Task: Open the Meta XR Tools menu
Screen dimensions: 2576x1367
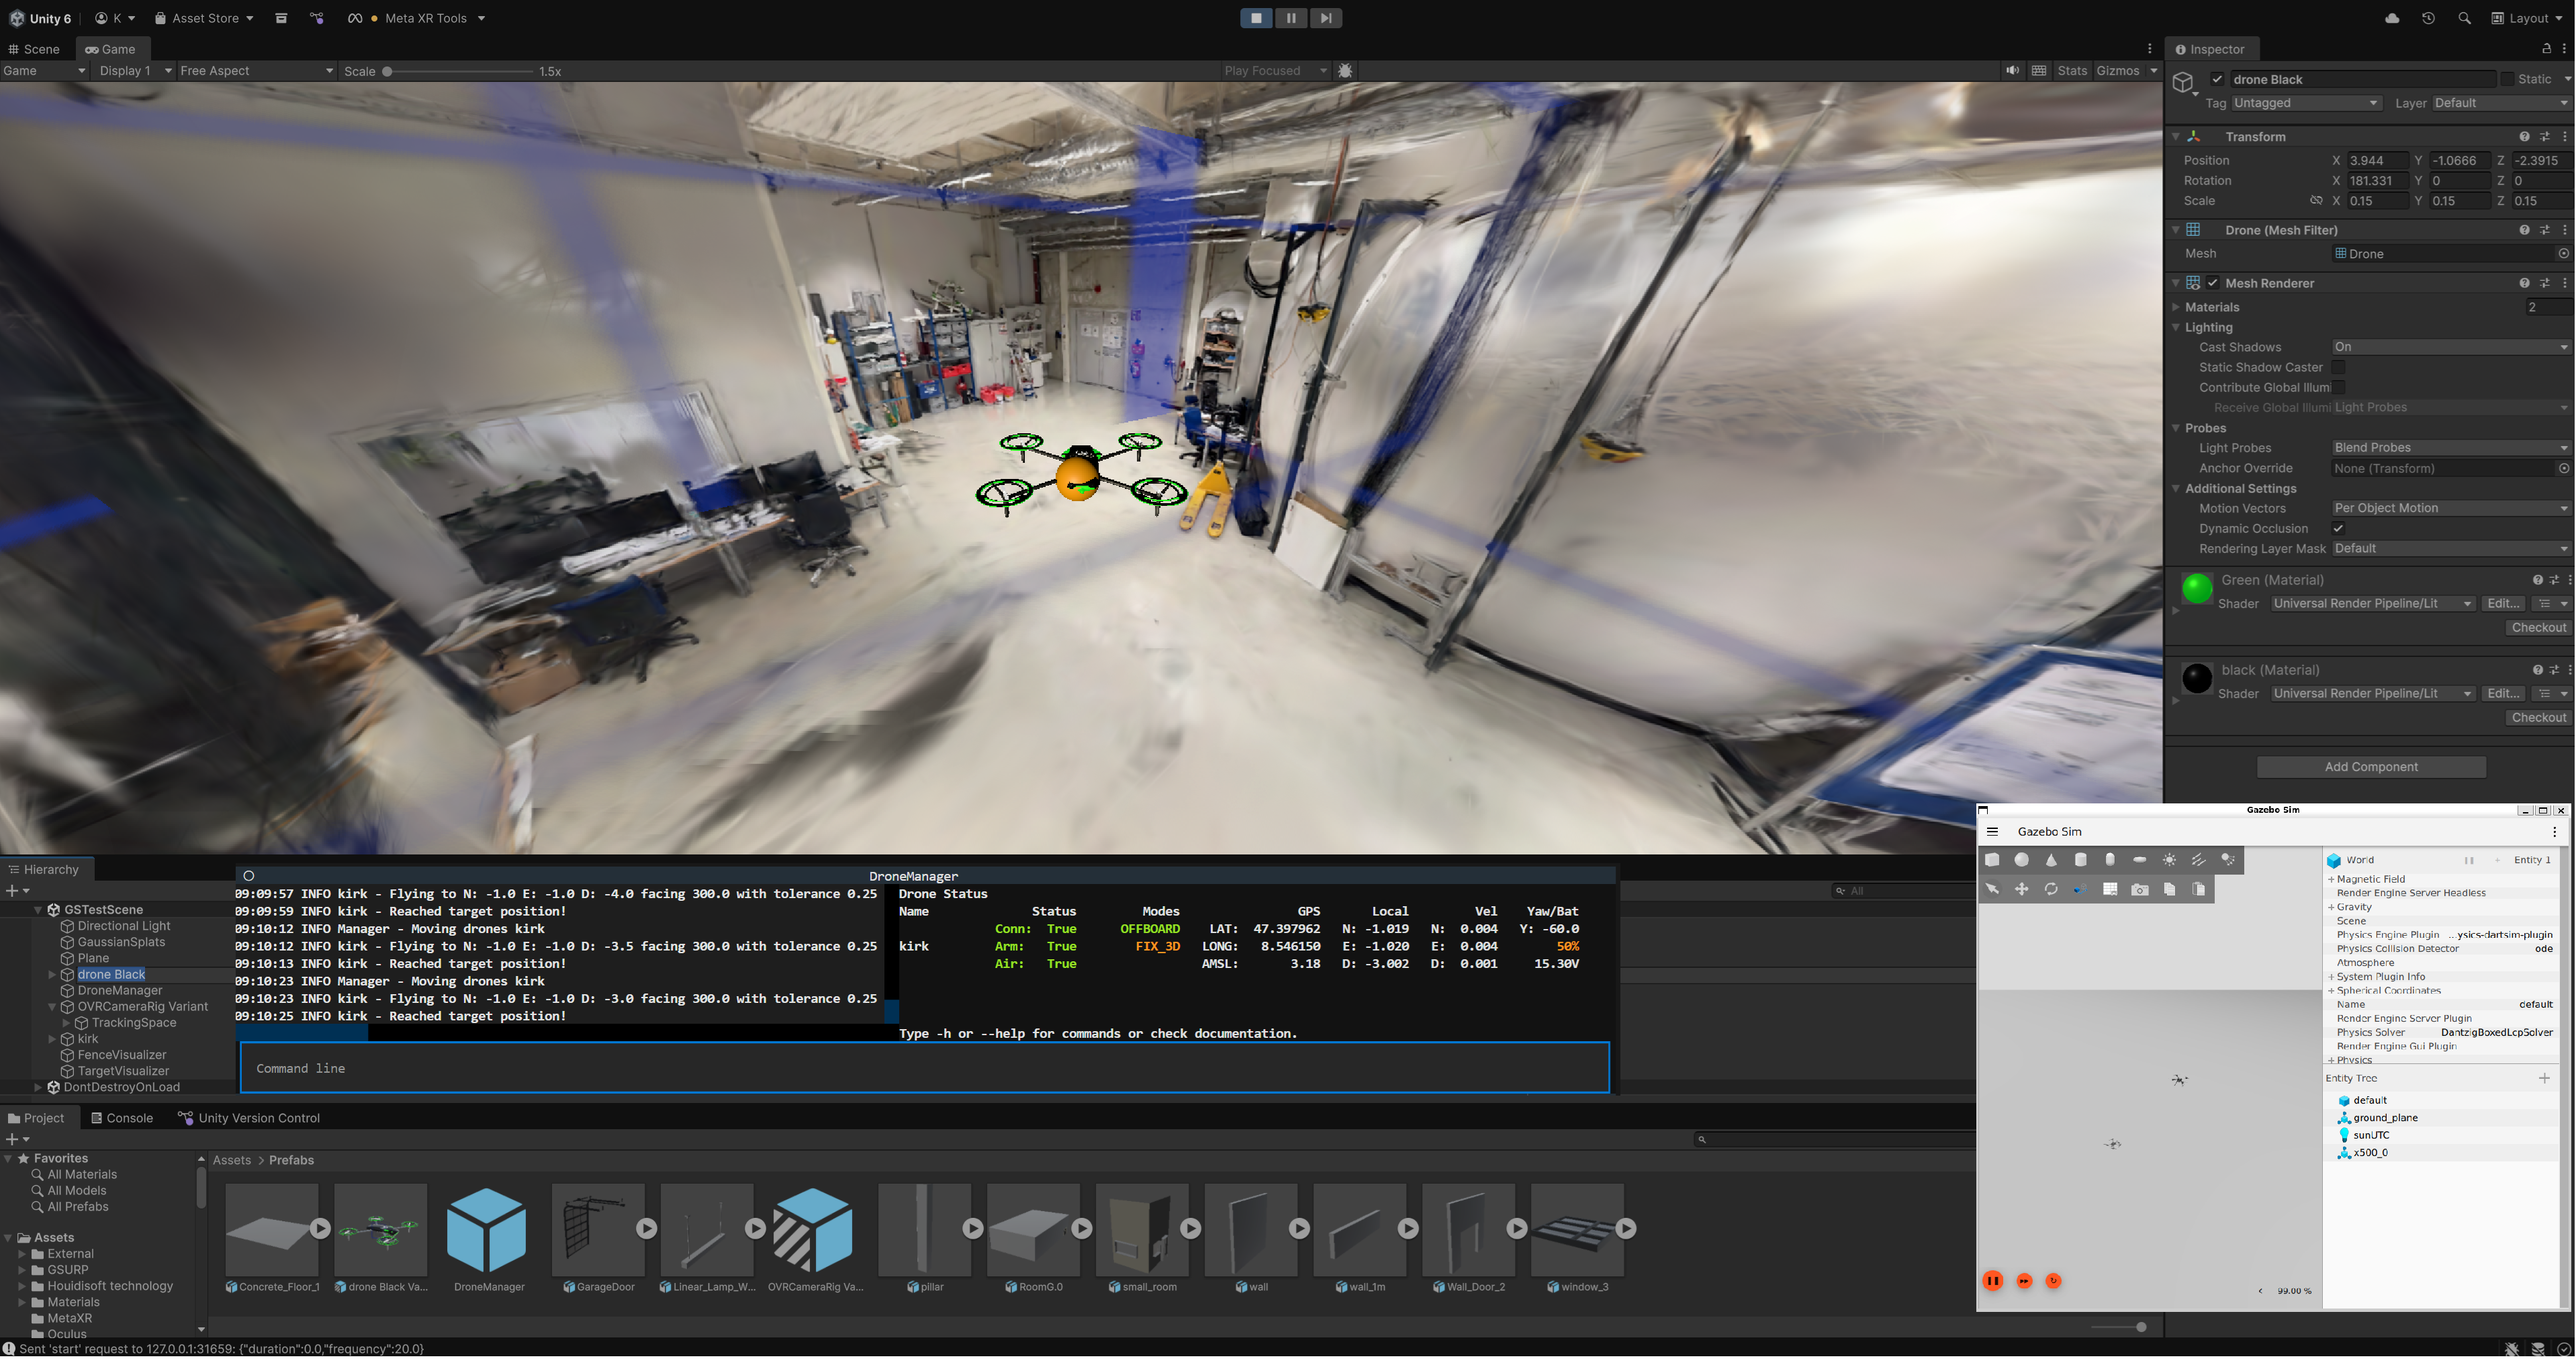Action: [416, 18]
